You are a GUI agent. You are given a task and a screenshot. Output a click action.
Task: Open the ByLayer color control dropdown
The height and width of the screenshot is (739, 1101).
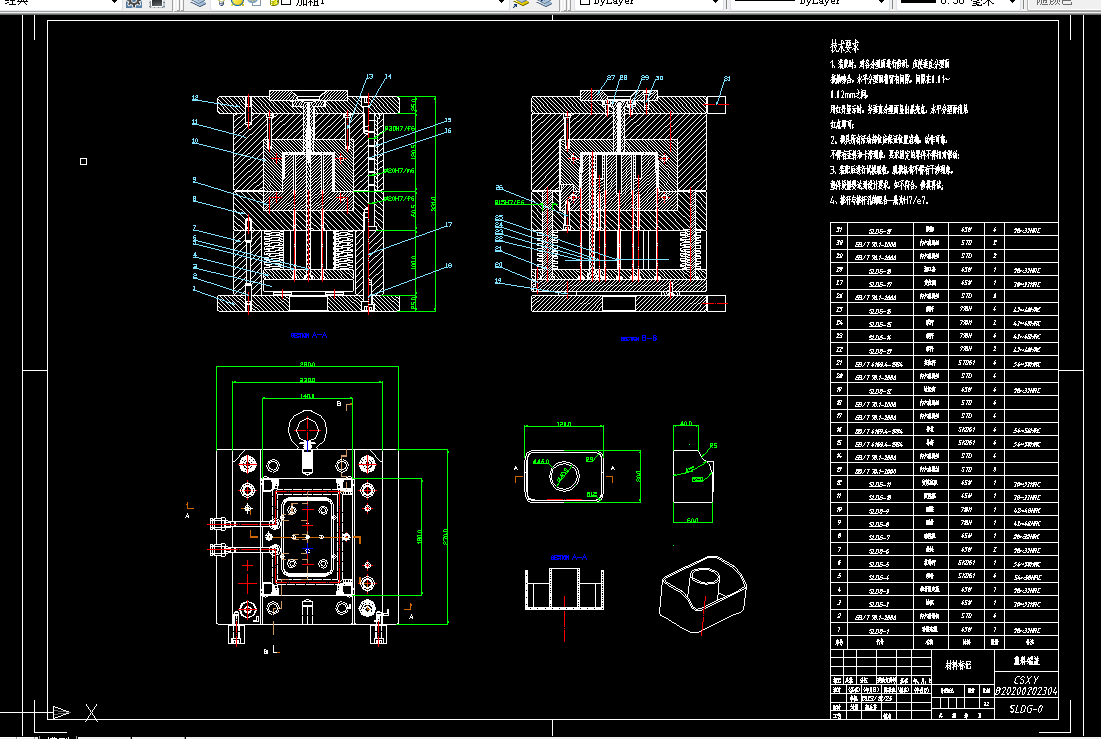click(715, 3)
